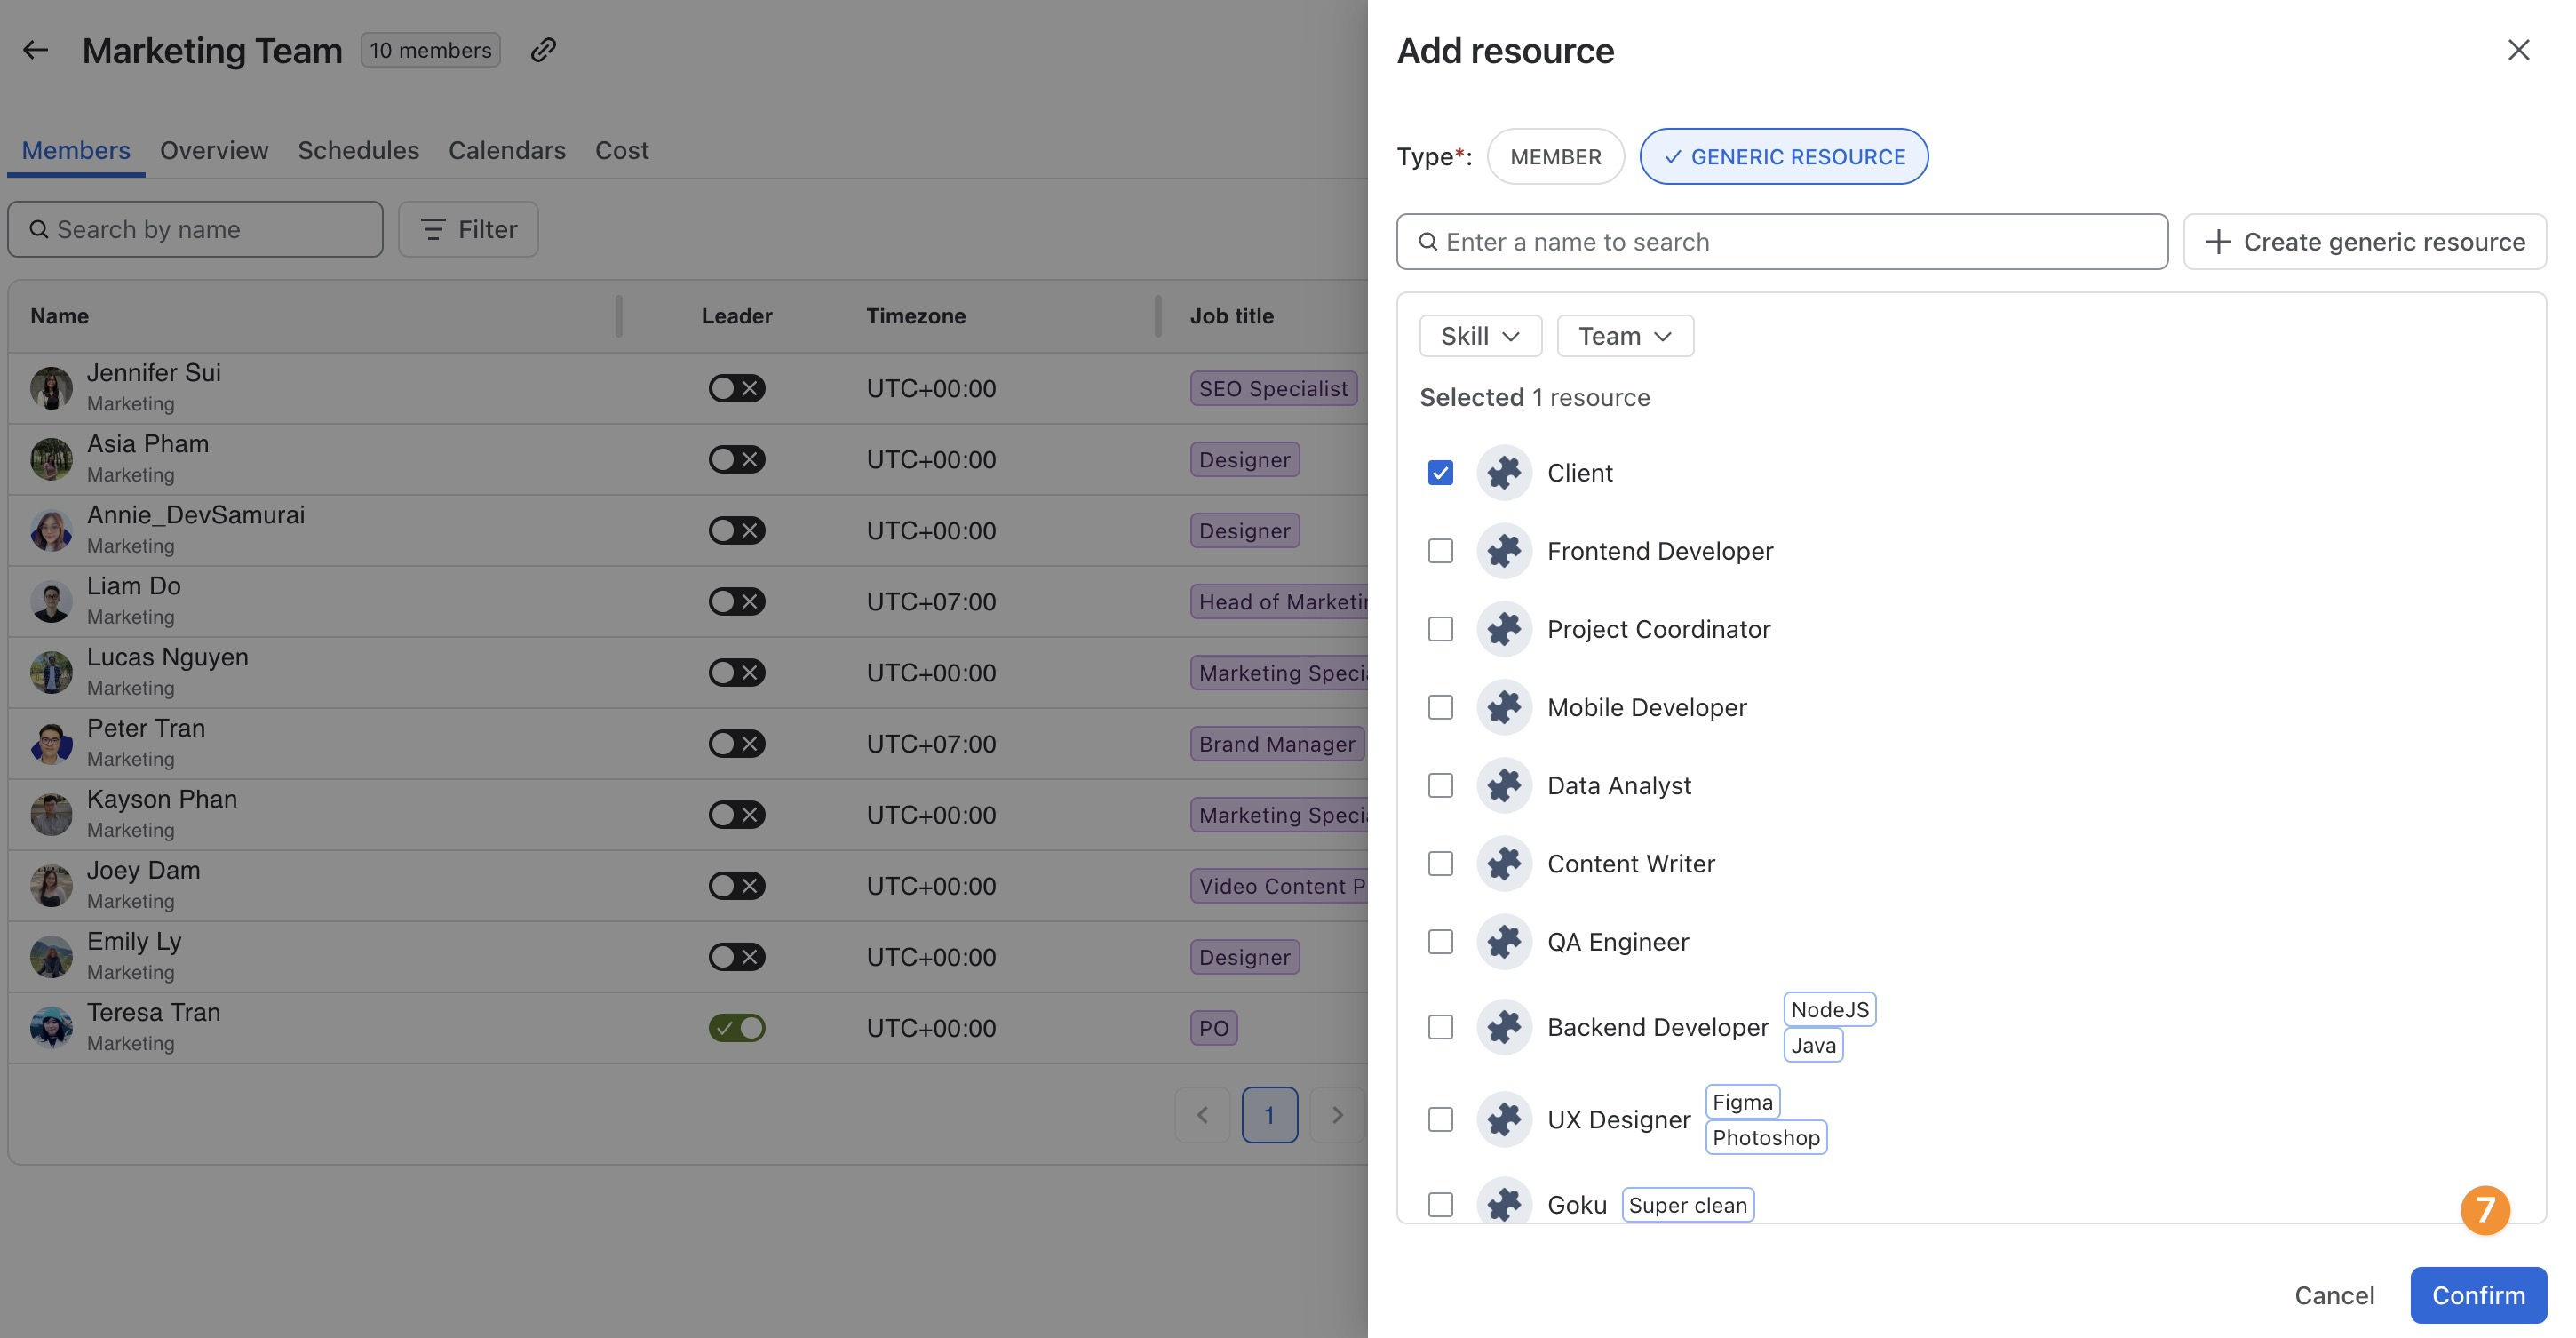Check the Data Analyst checkbox
The image size is (2576, 1338).
(x=1440, y=785)
